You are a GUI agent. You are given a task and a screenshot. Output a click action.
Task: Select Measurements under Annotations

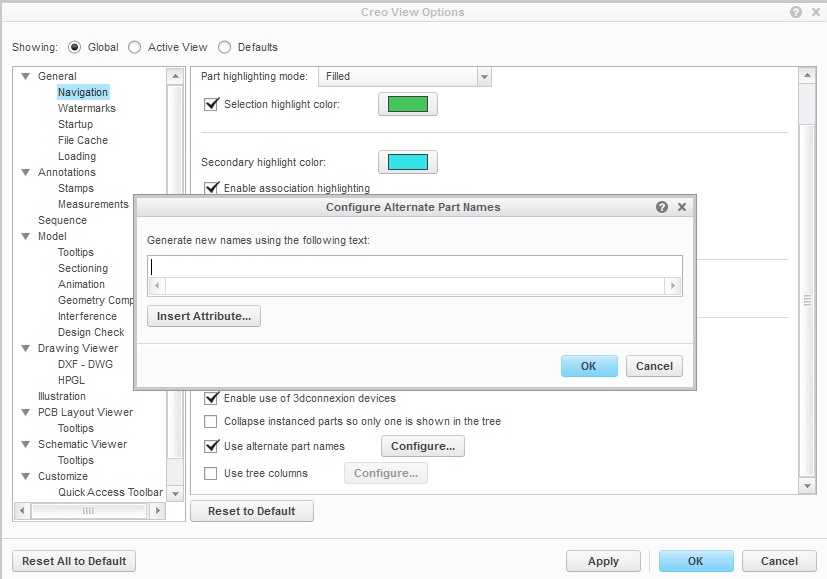tap(93, 204)
